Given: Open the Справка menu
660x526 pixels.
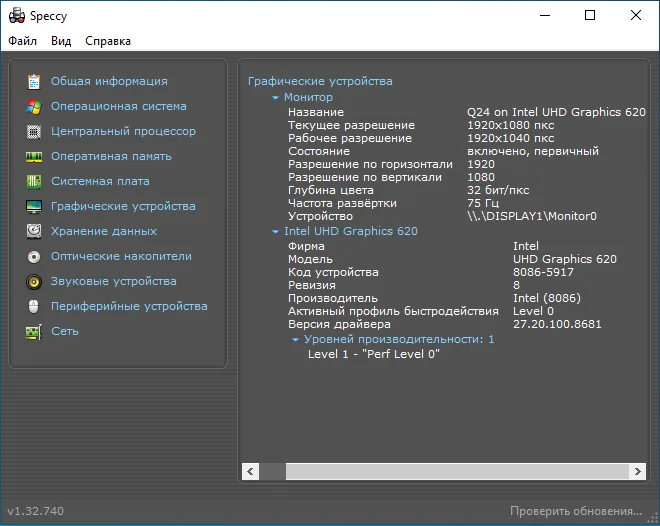Looking at the screenshot, I should [108, 41].
